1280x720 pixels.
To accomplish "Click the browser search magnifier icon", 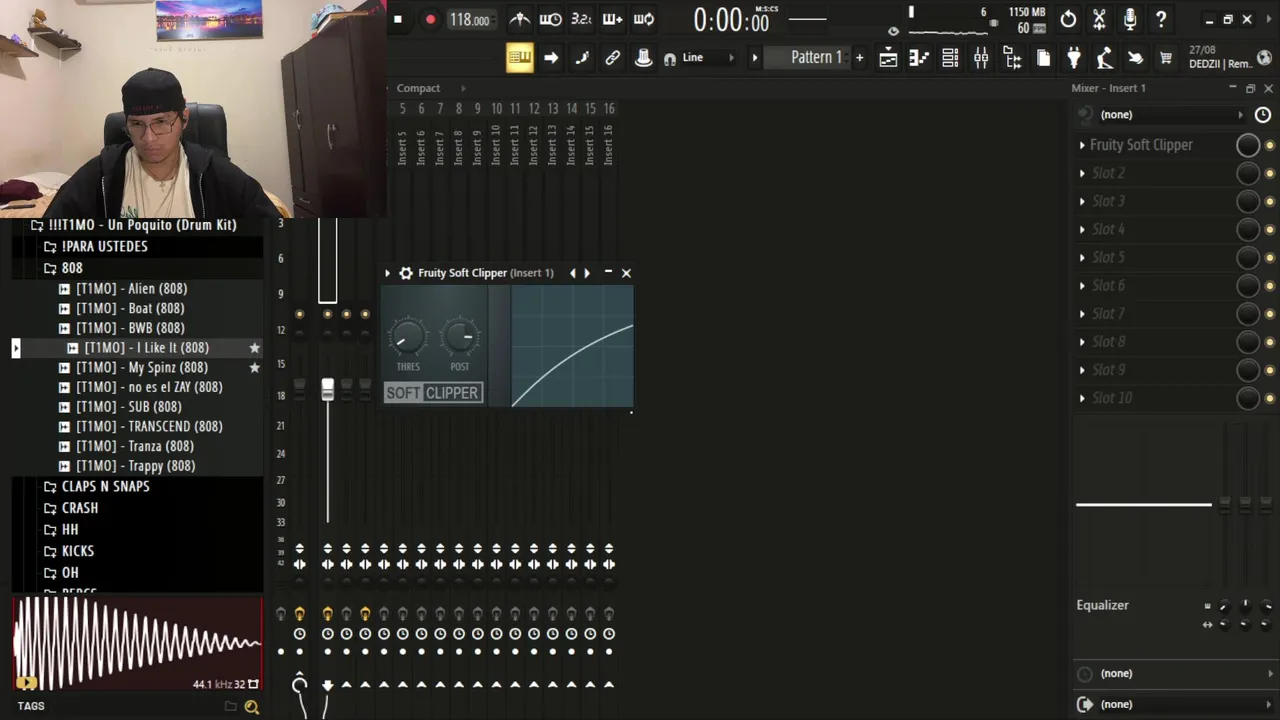I will (251, 707).
